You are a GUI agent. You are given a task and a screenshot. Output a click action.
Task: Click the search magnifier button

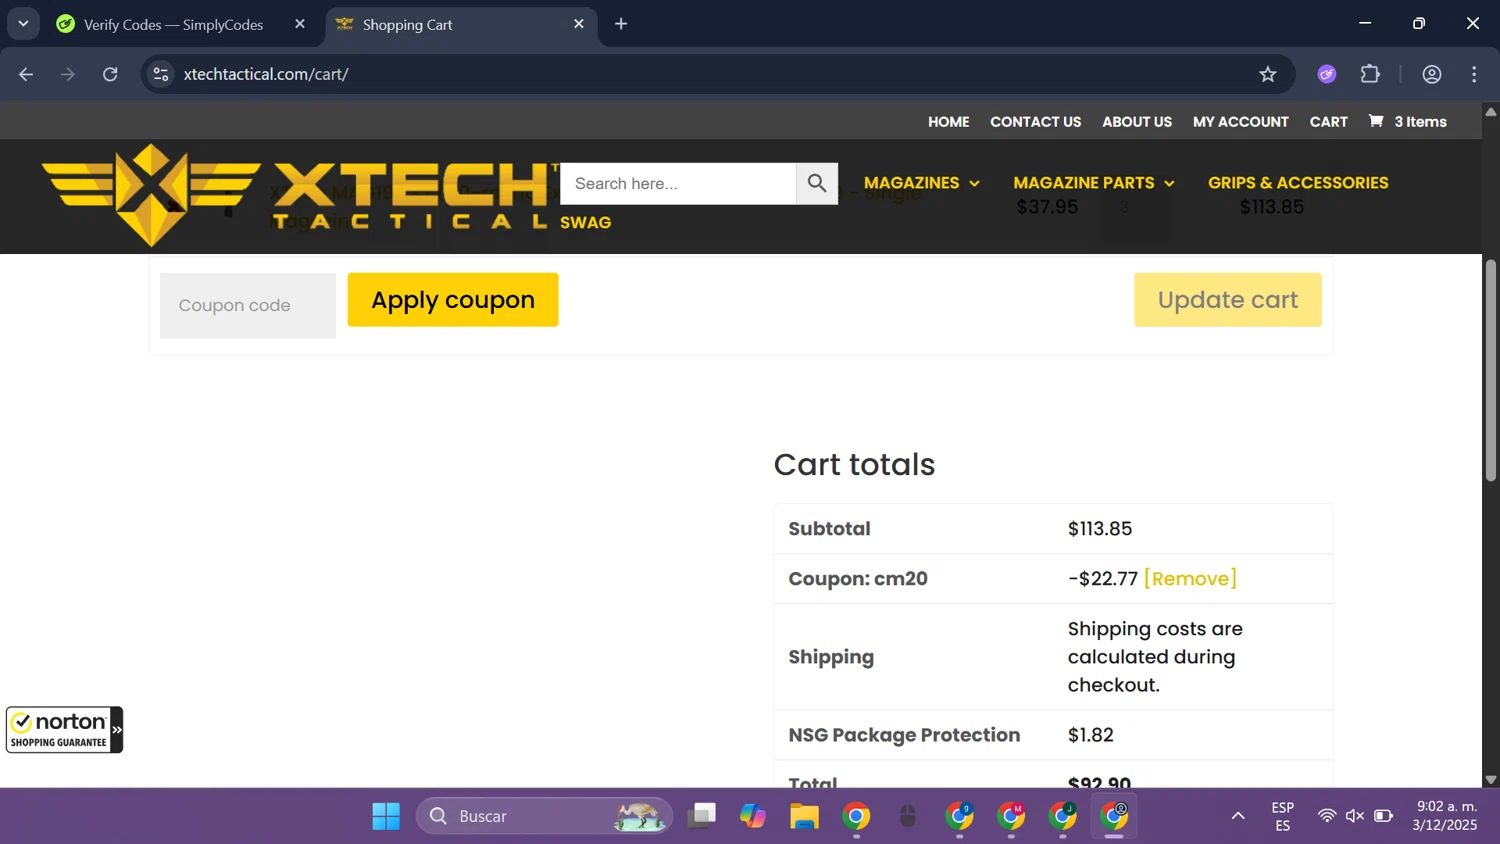(817, 184)
